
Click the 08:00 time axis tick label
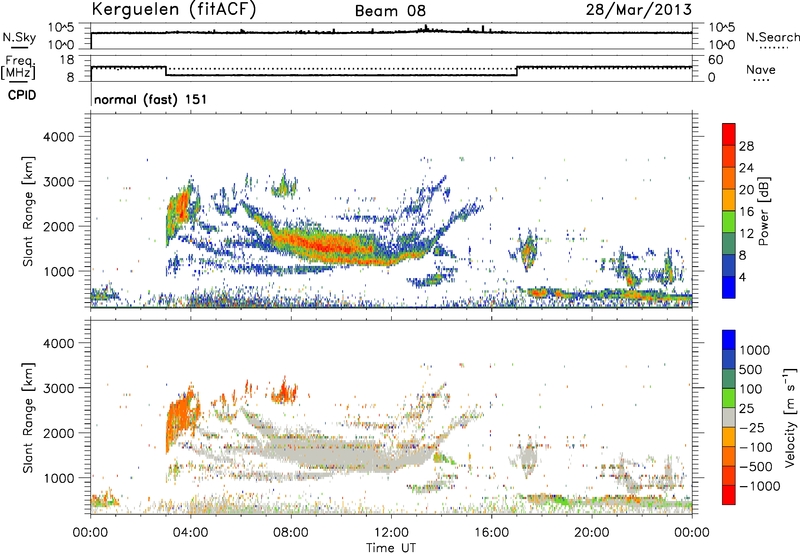pos(291,533)
